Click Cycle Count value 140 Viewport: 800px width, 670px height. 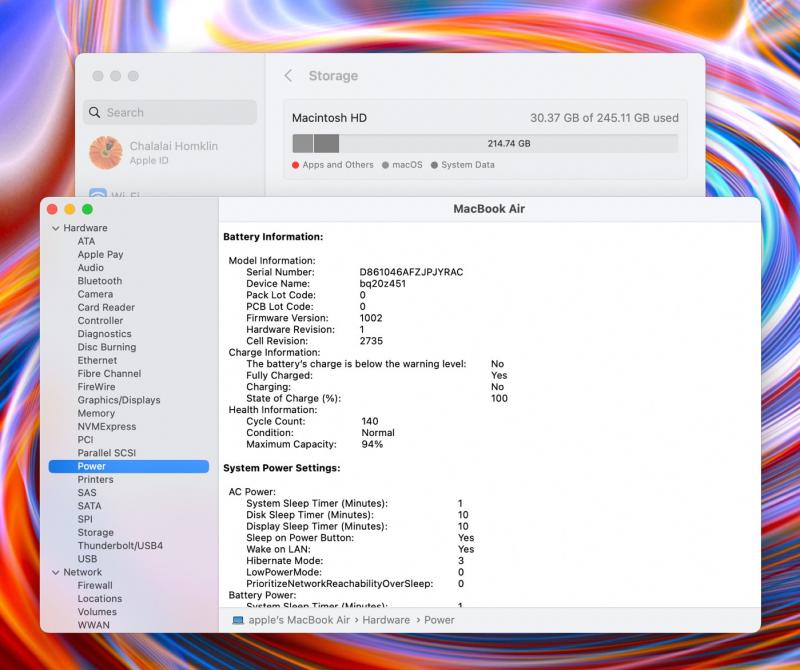pyautogui.click(x=370, y=421)
